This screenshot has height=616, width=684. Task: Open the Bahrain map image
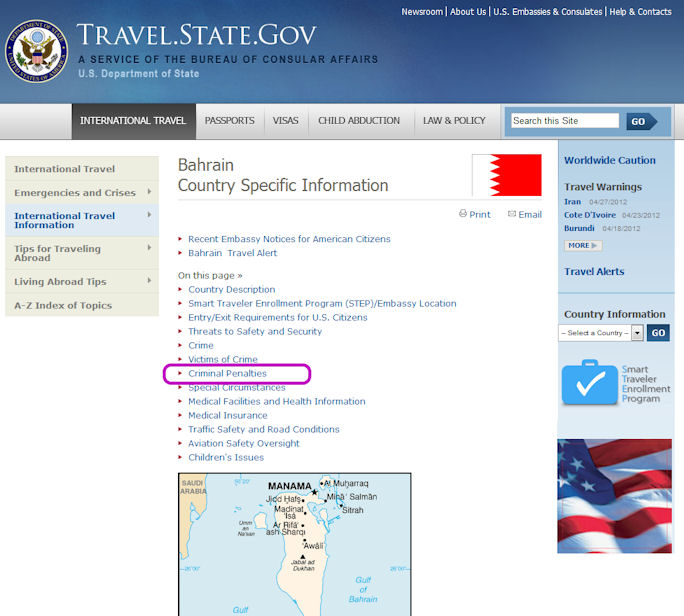294,544
